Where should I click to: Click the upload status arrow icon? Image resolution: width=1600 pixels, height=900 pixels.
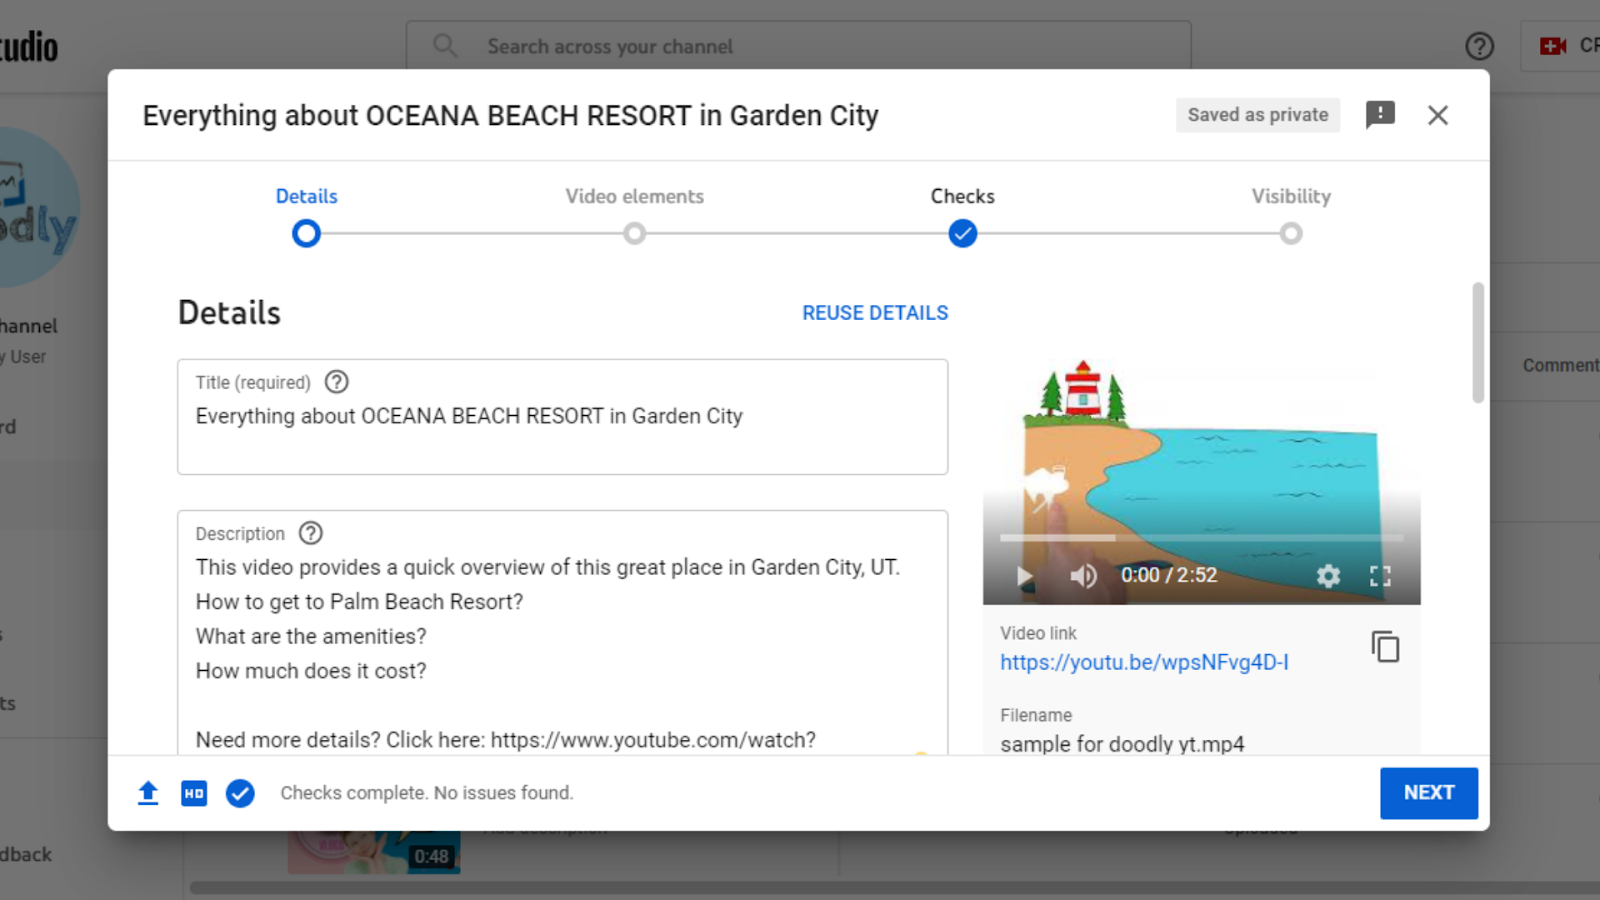point(148,793)
